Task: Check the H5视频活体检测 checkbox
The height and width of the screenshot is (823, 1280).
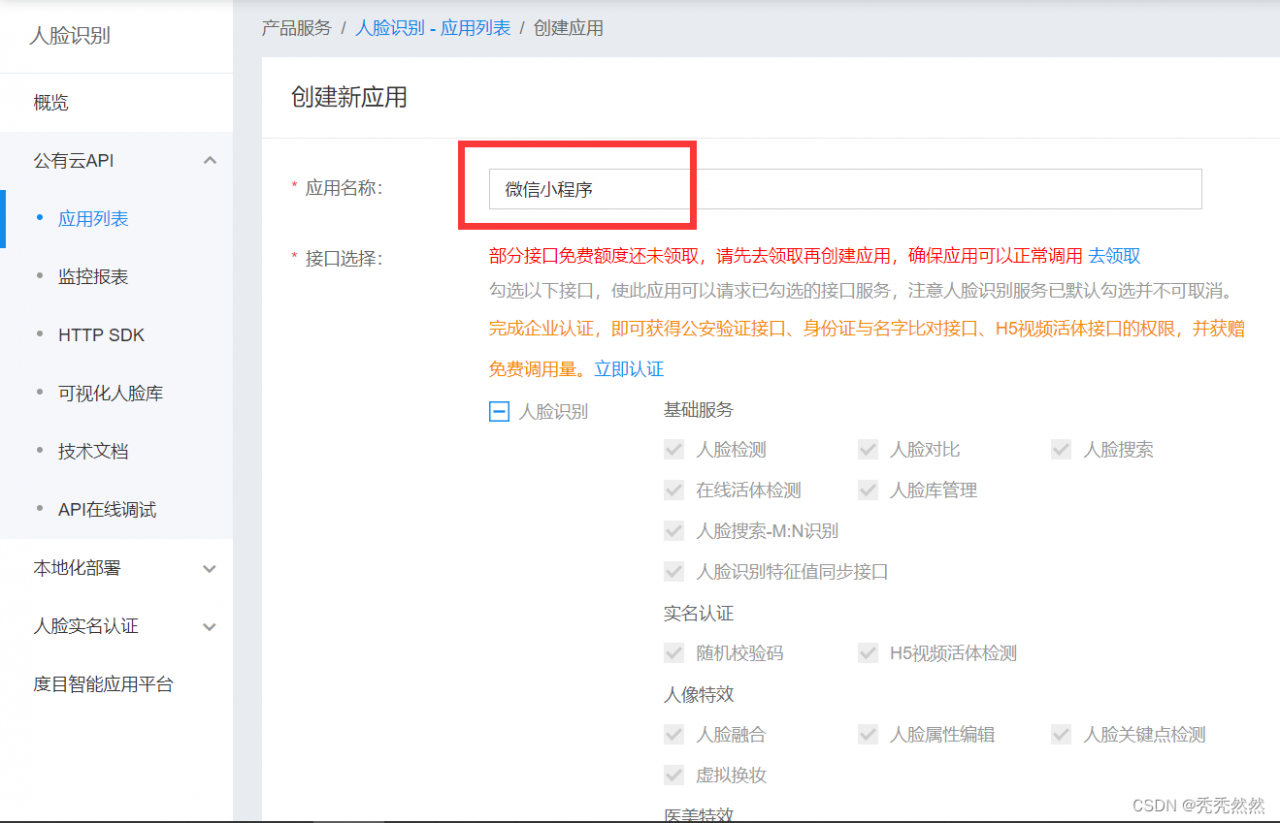Action: [x=867, y=653]
